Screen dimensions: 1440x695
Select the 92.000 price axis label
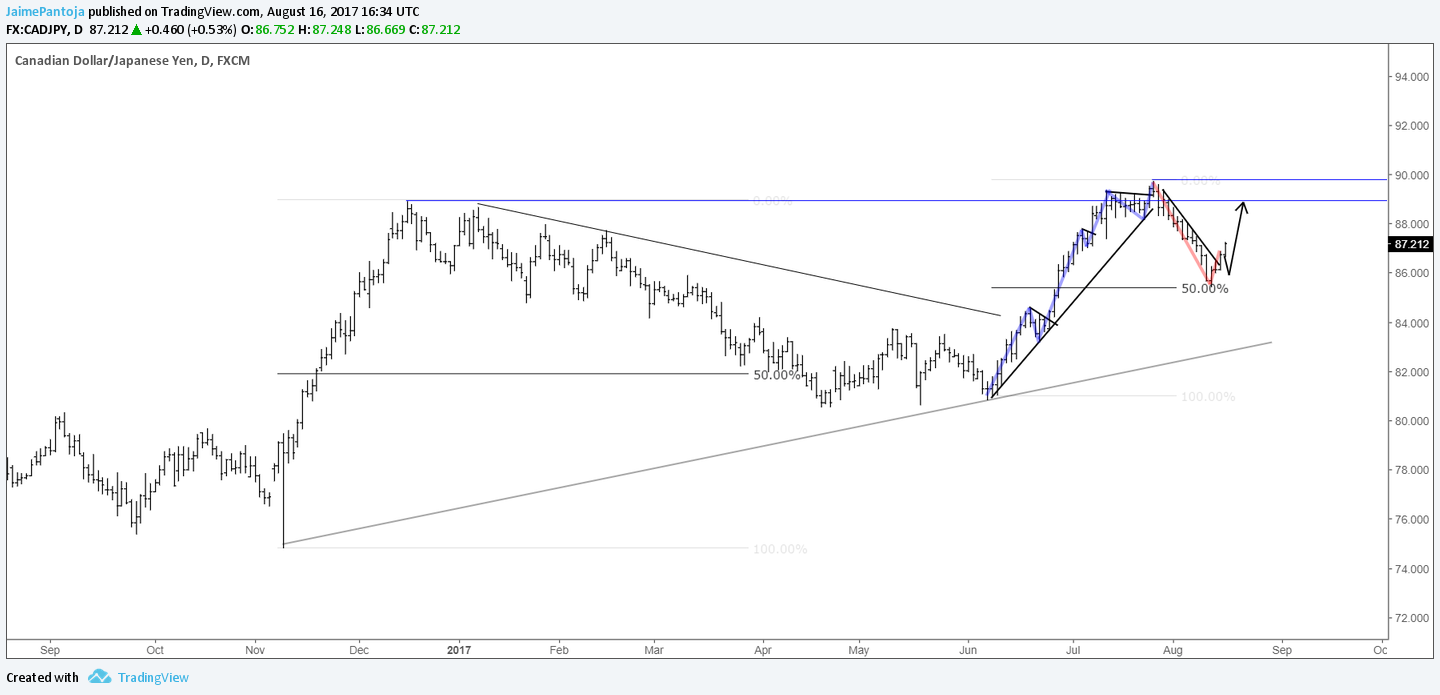click(x=1412, y=126)
